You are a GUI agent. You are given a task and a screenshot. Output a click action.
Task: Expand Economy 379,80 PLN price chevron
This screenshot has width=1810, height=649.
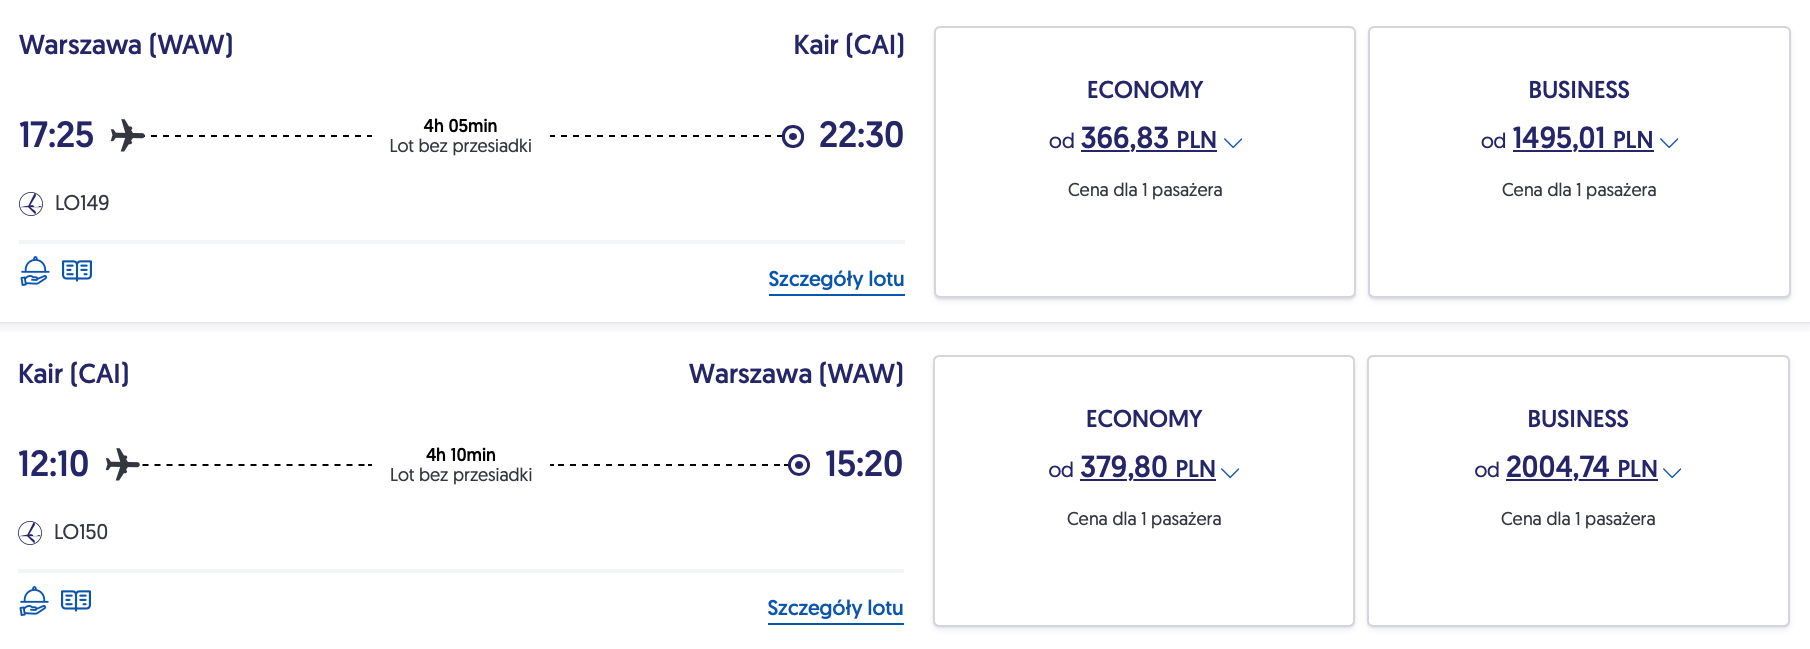(x=1231, y=472)
